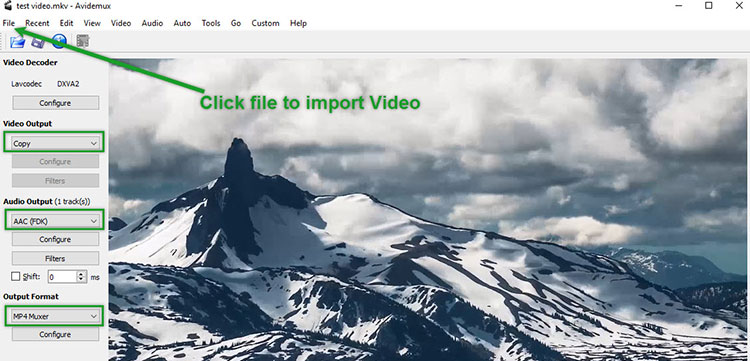The width and height of the screenshot is (750, 361).
Task: Click the film strip filter toolbar icon
Action: [83, 41]
